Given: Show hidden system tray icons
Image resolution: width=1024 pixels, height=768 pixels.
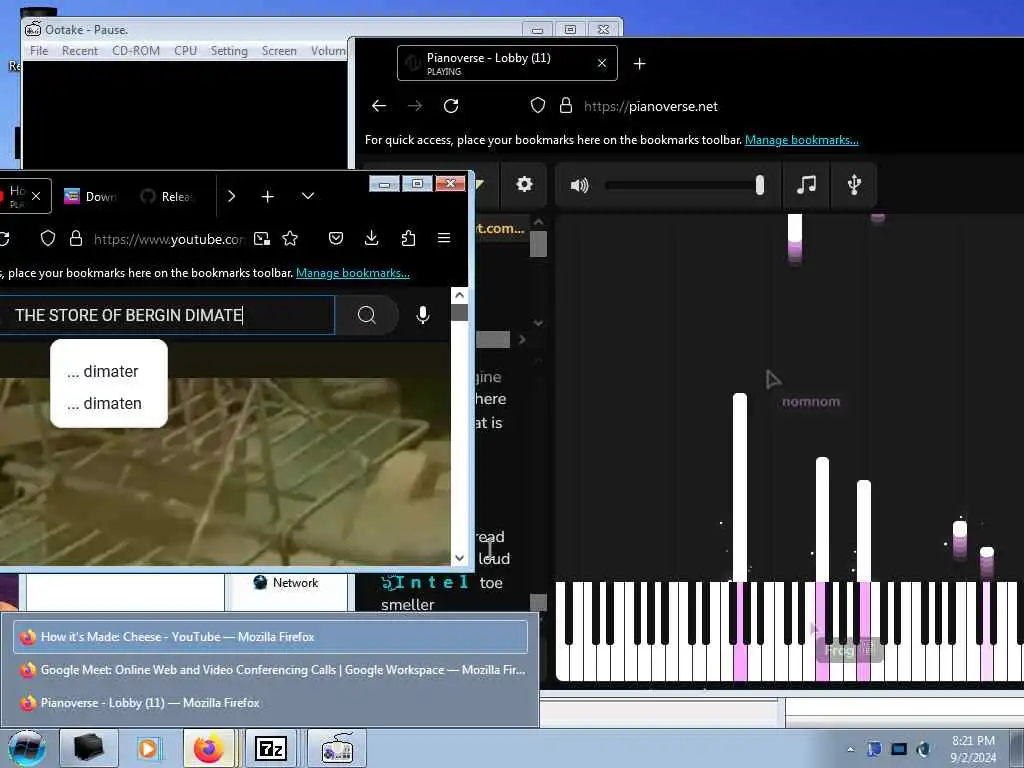Looking at the screenshot, I should point(850,749).
